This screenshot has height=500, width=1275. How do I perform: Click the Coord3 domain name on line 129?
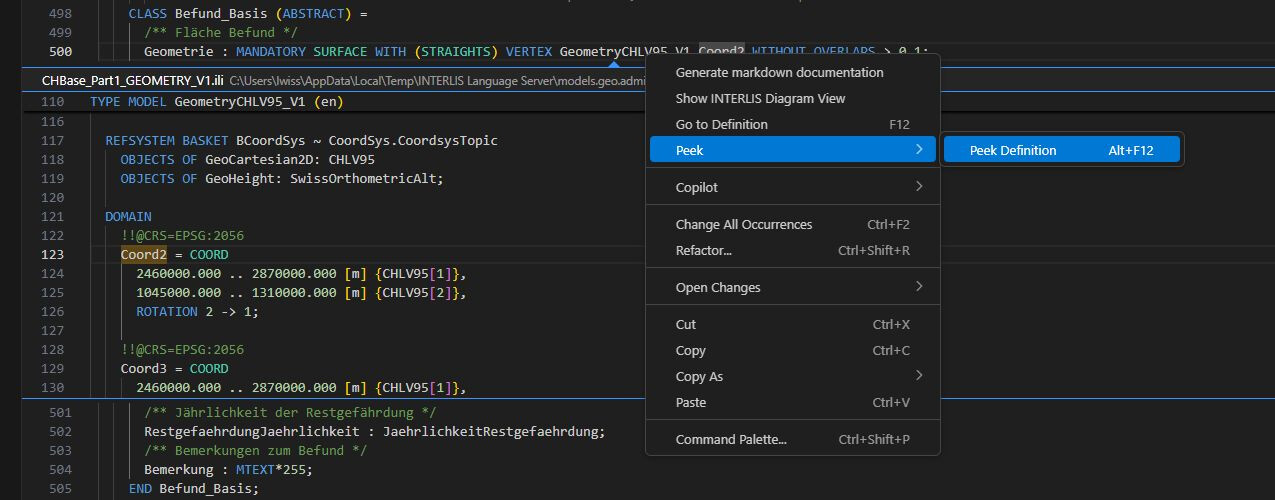coord(142,369)
